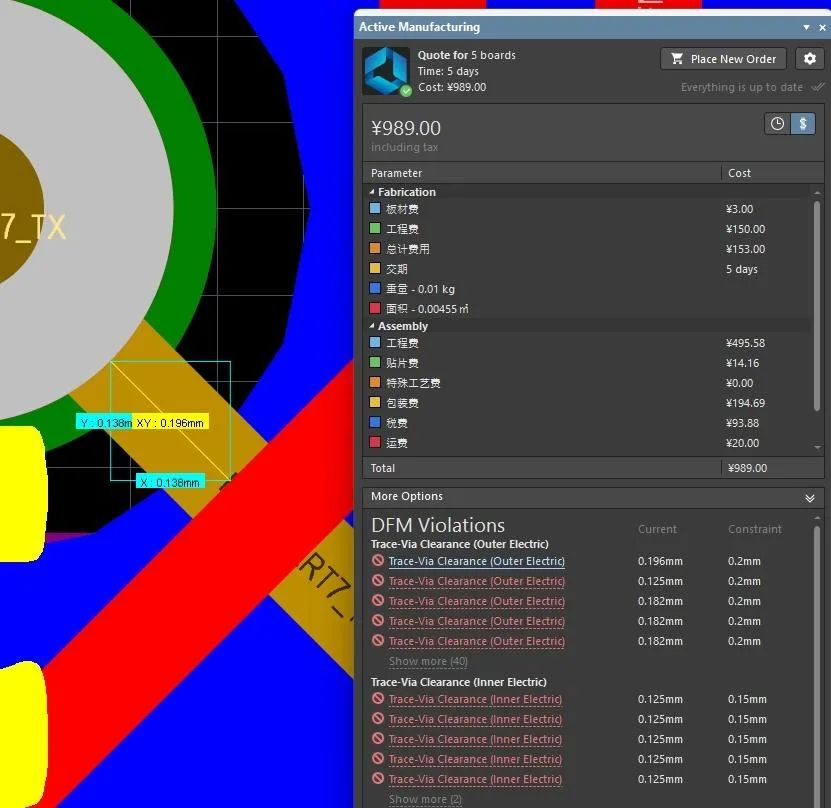Open 0.125mm Outer Electric clearance violation
This screenshot has width=831, height=808.
pyautogui.click(x=476, y=581)
